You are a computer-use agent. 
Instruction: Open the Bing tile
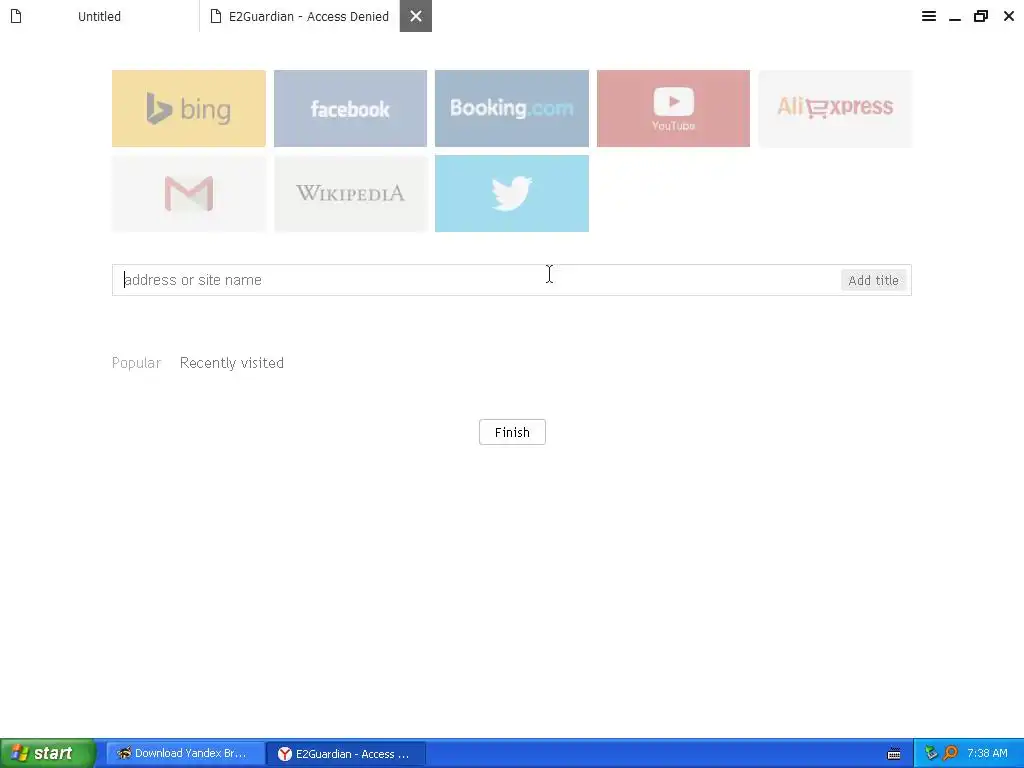tap(189, 108)
